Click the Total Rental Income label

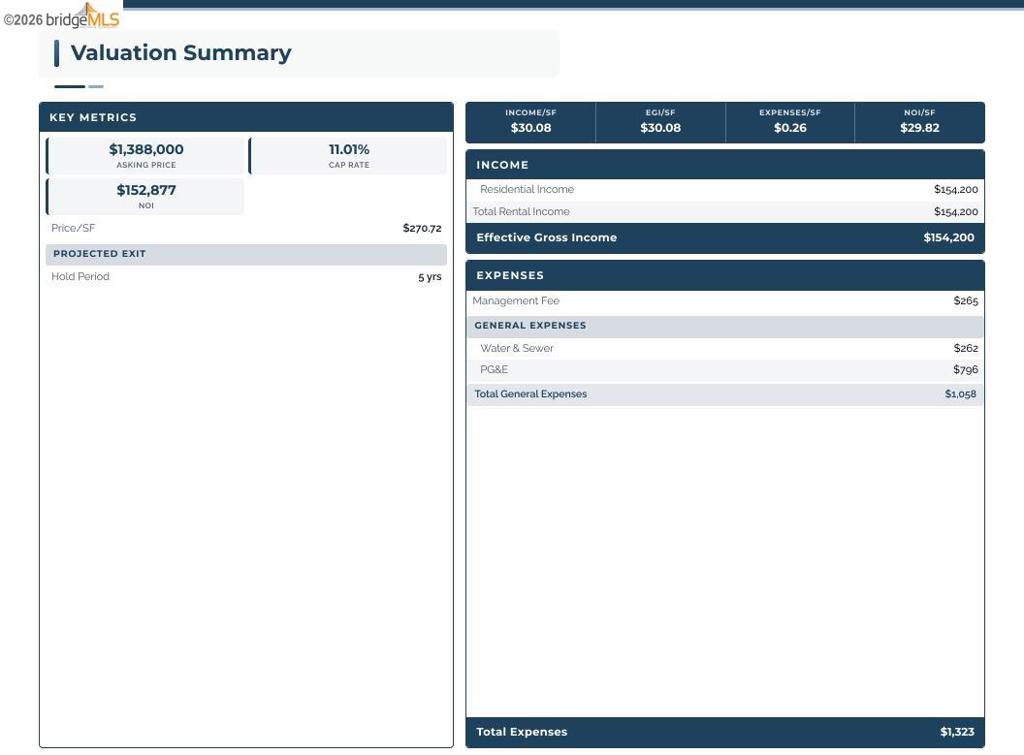pyautogui.click(x=521, y=212)
